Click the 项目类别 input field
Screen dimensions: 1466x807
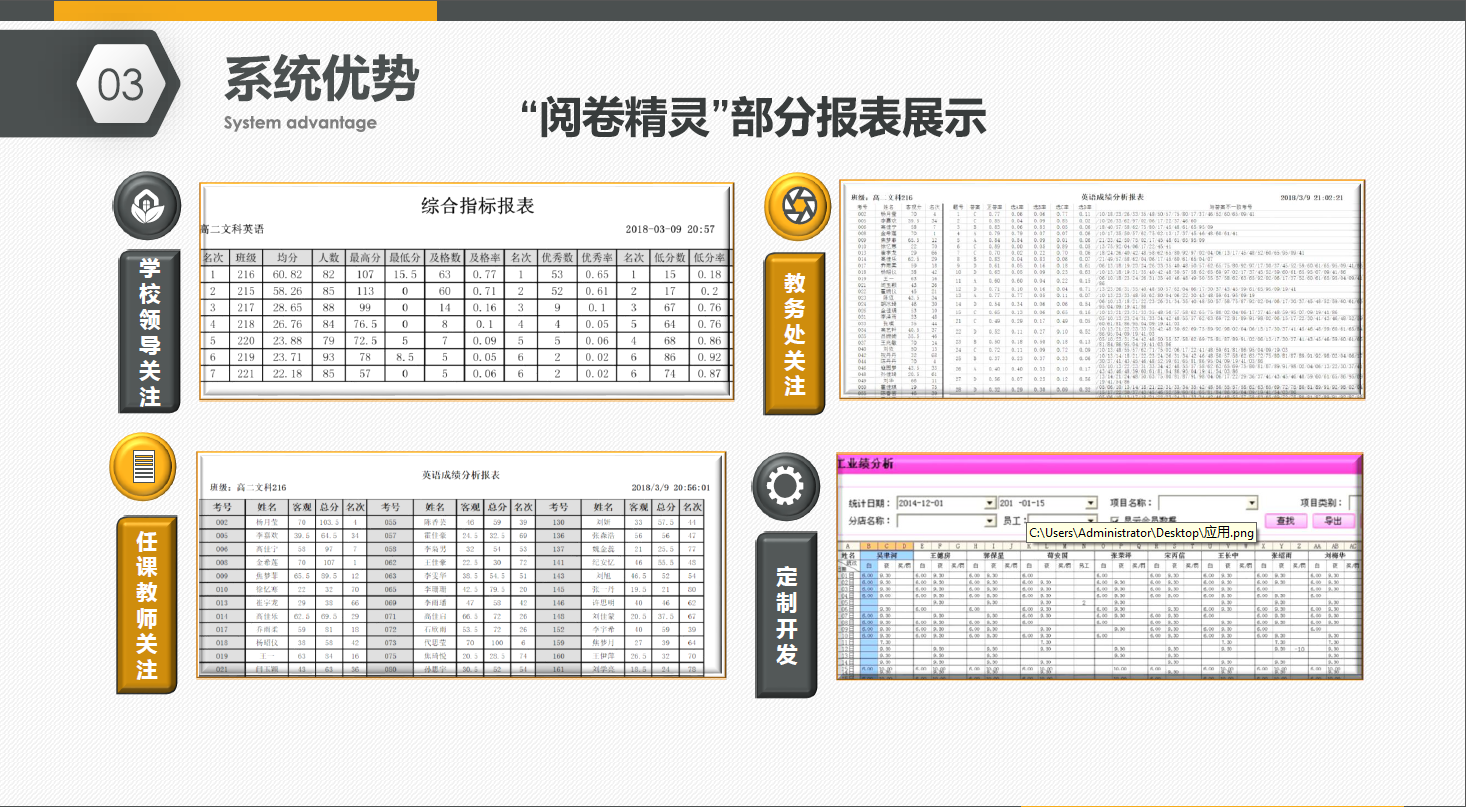[x=1354, y=503]
